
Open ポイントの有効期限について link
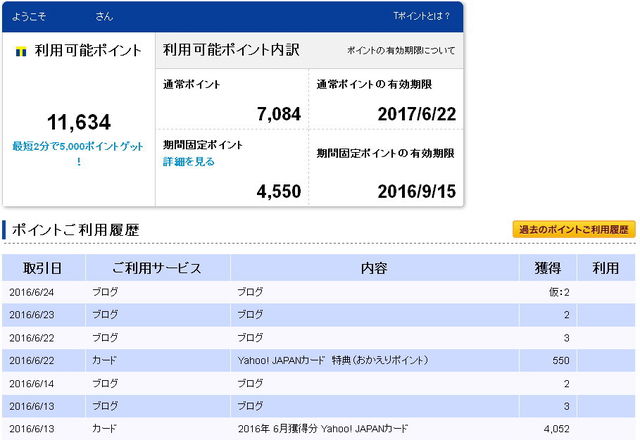pyautogui.click(x=401, y=51)
